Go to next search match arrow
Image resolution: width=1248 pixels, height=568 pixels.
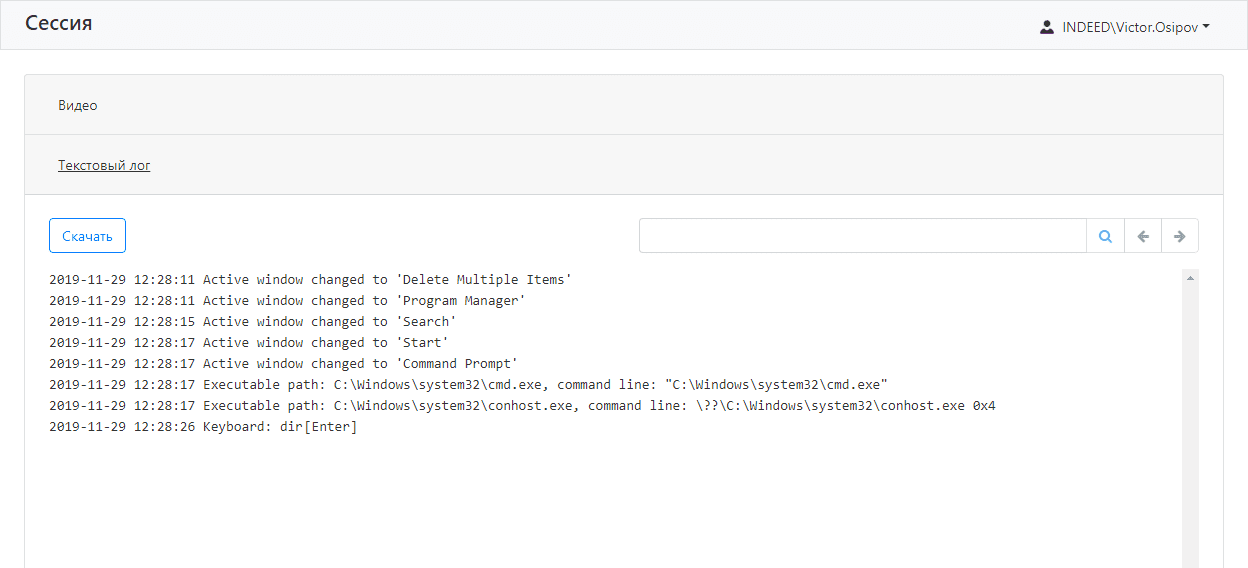(x=1180, y=236)
